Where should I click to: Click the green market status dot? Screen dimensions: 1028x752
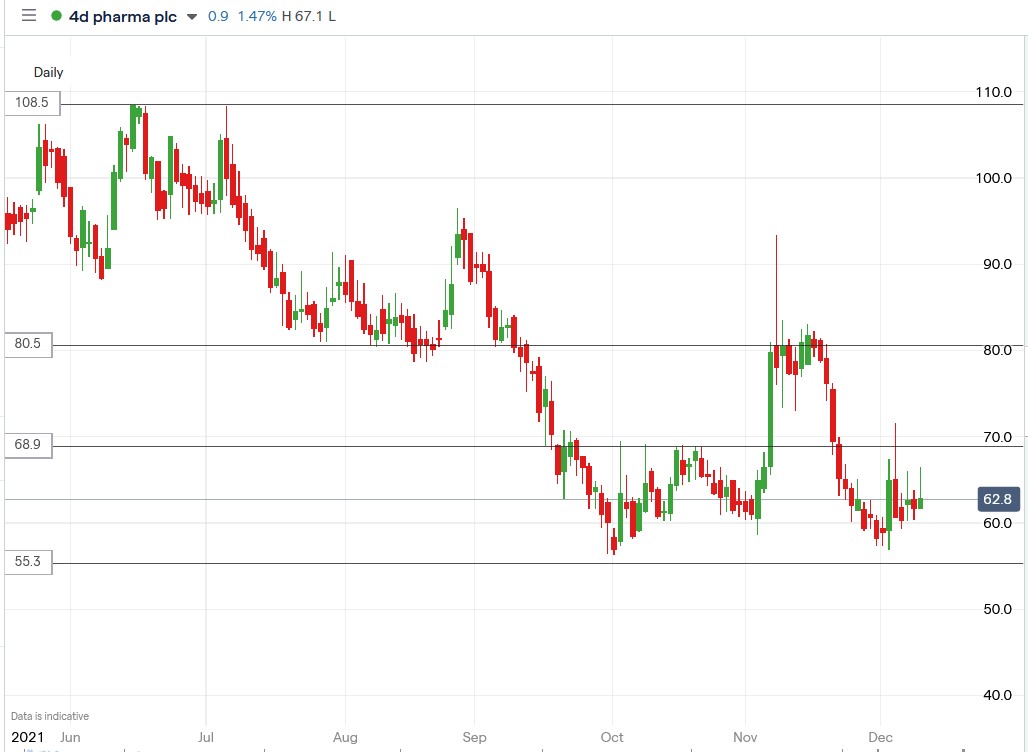pos(57,16)
